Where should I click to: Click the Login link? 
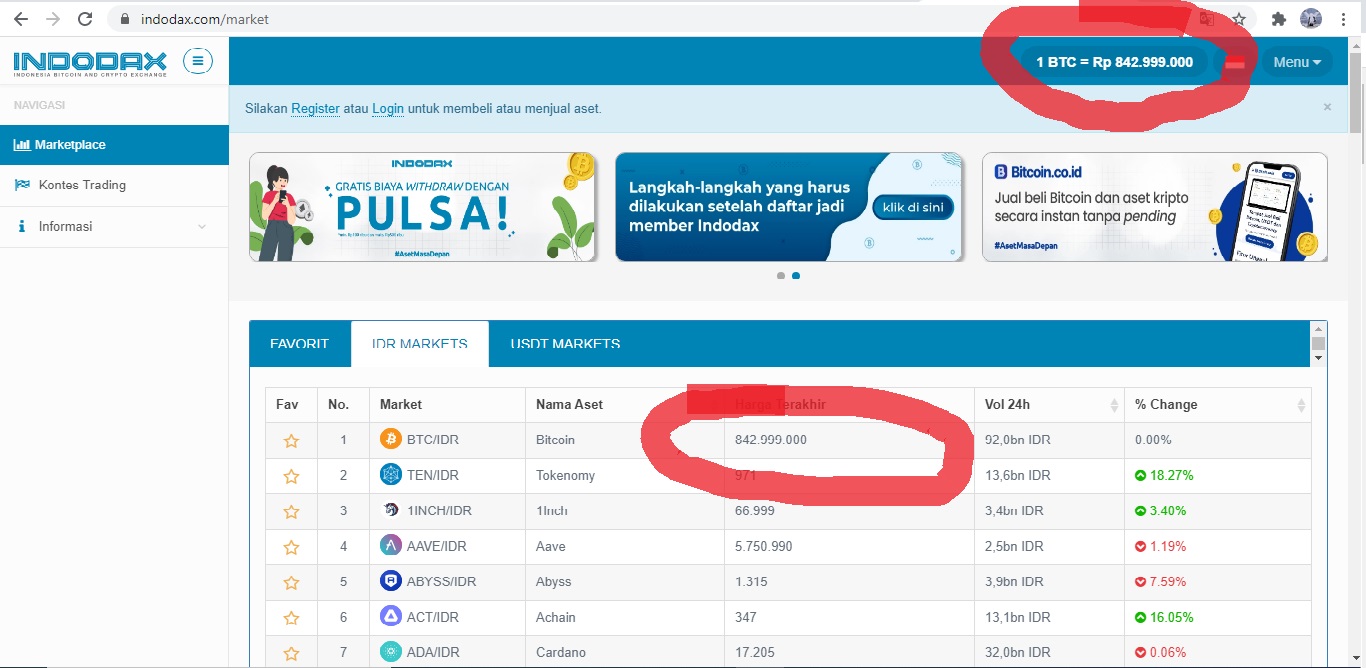pos(388,108)
